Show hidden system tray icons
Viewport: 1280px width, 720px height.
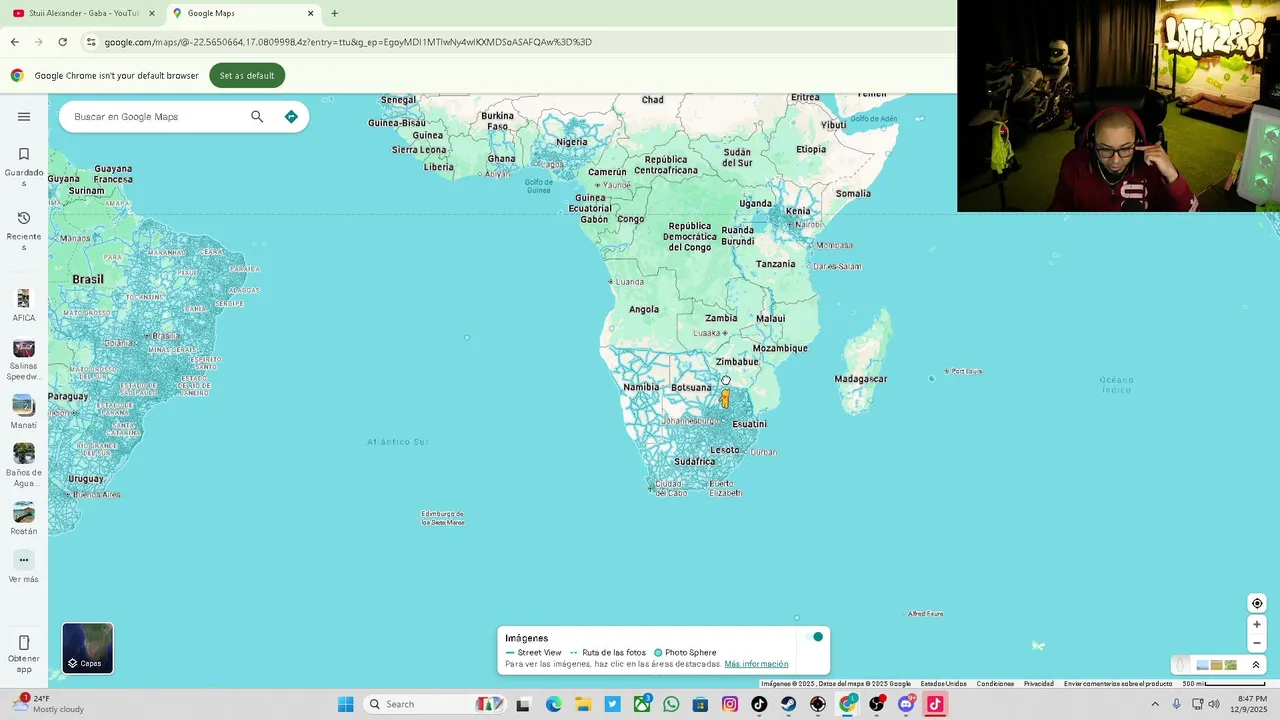pos(1155,704)
